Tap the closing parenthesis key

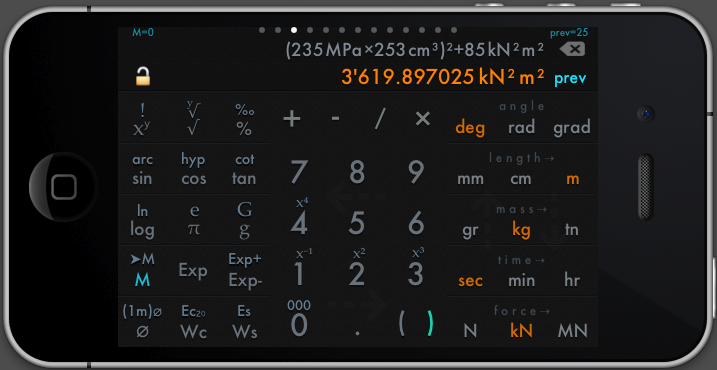429,323
